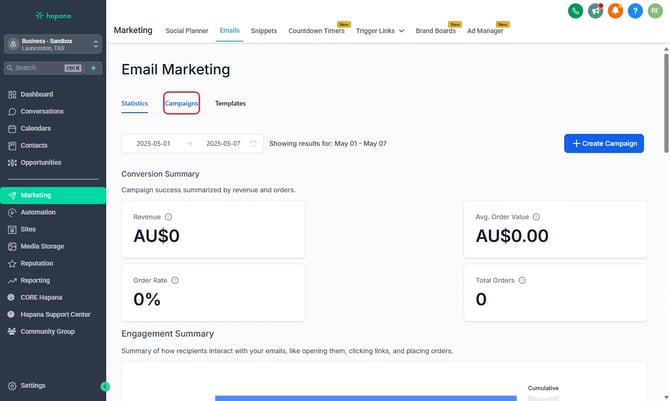
Task: Open the megaphone announcements icon
Action: click(x=596, y=11)
